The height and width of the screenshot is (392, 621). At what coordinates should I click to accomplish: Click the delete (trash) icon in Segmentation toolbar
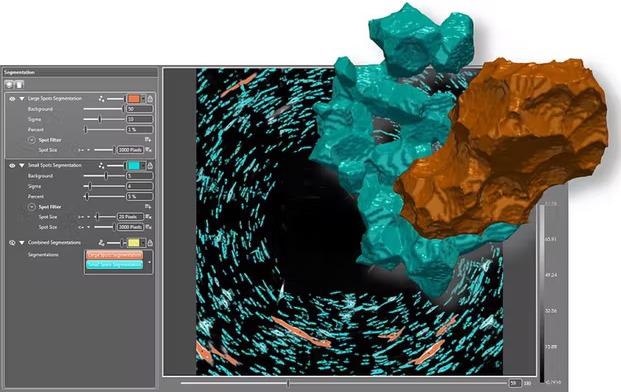point(19,84)
